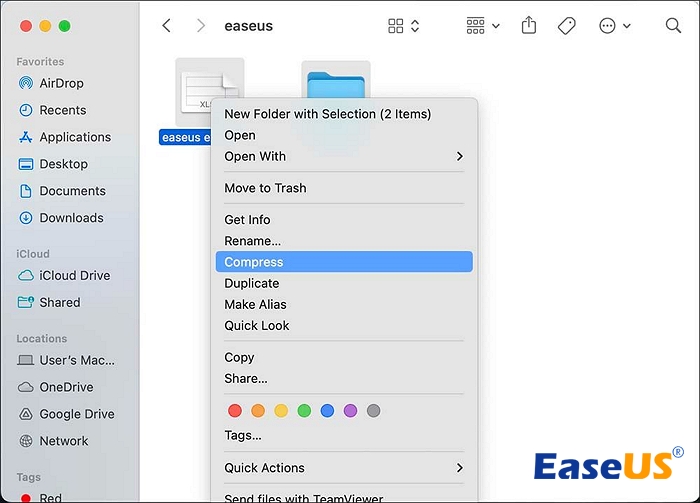Click Tags… in the context menu
700x503 pixels.
[x=243, y=435]
